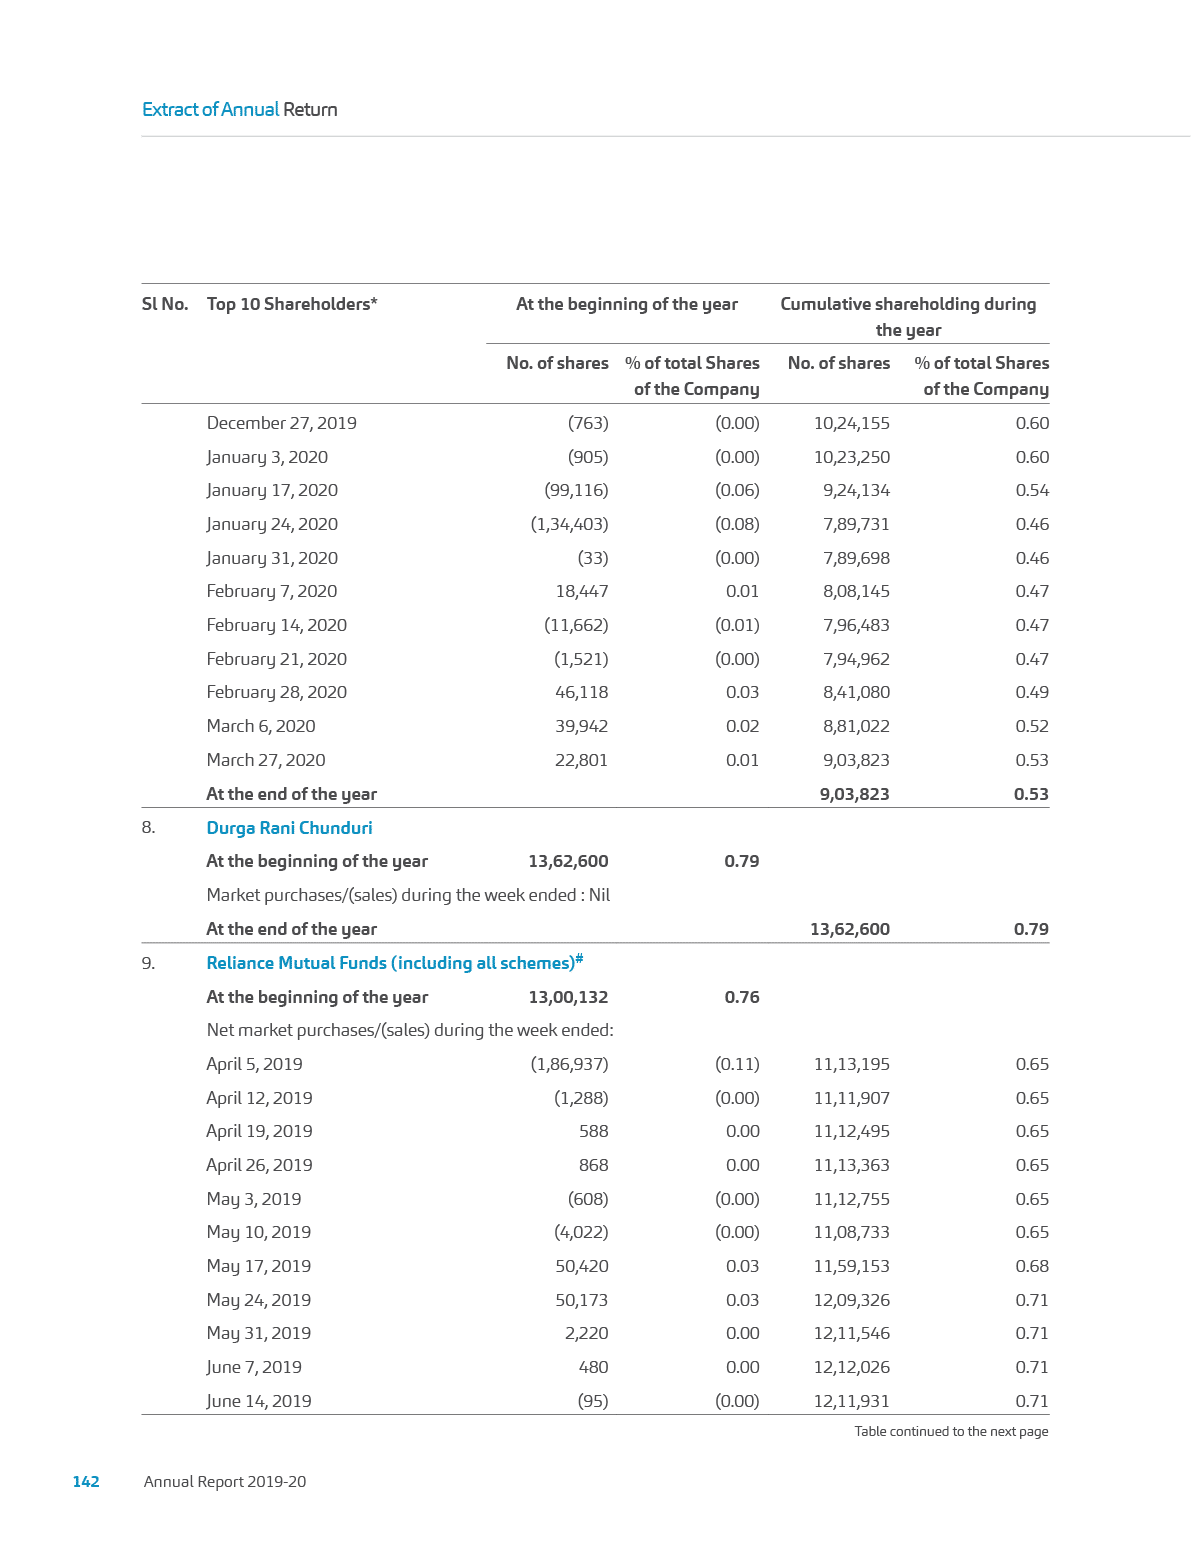Screen dimensions: 1191x1559
Task: Click the 'Annual Report 2019-20' footer text
Action: pyautogui.click(x=225, y=1482)
